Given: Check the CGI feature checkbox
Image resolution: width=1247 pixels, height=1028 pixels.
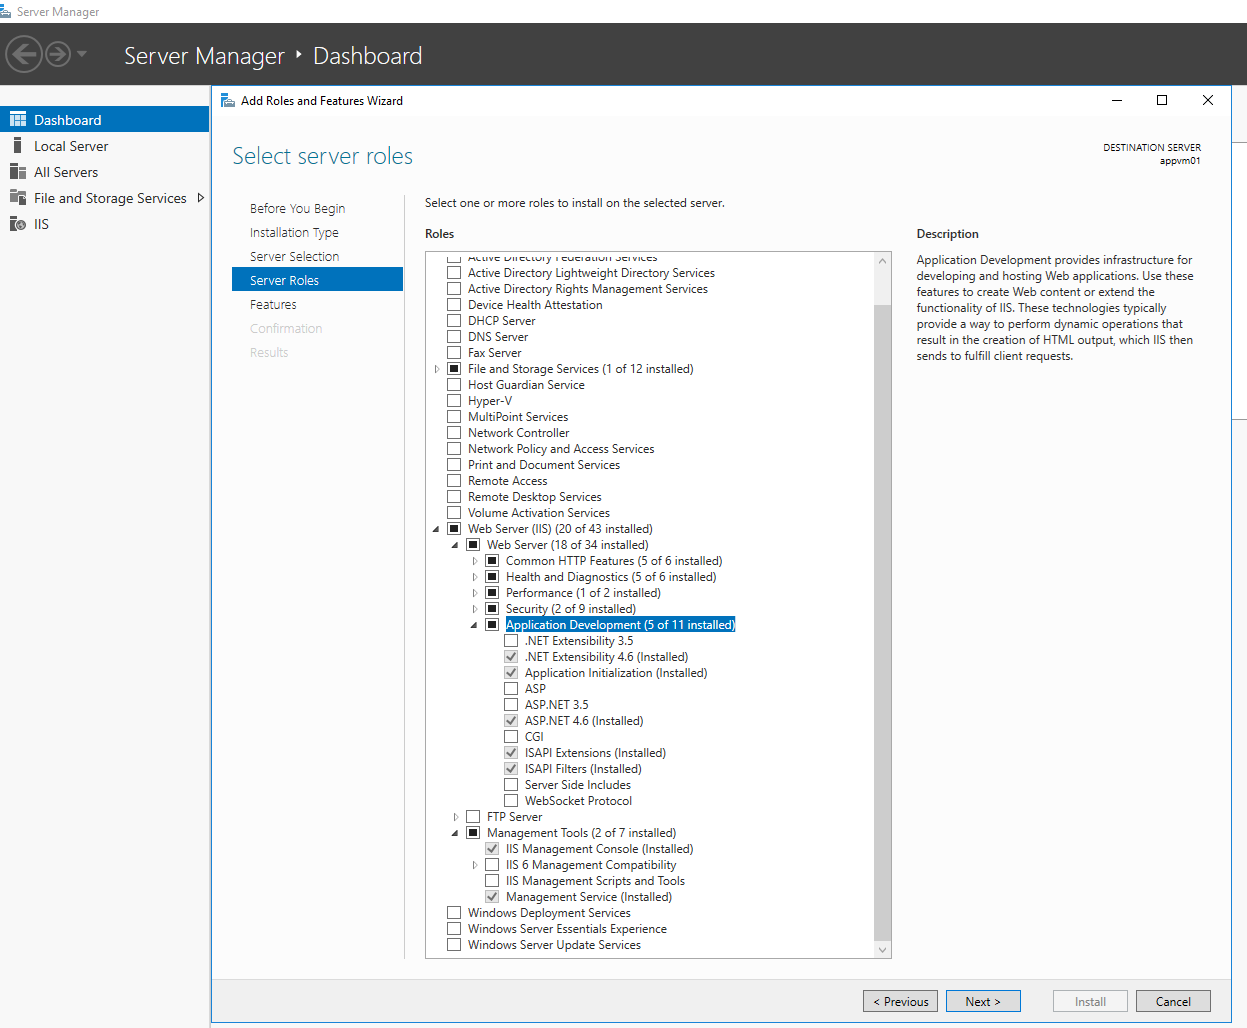Looking at the screenshot, I should [511, 736].
